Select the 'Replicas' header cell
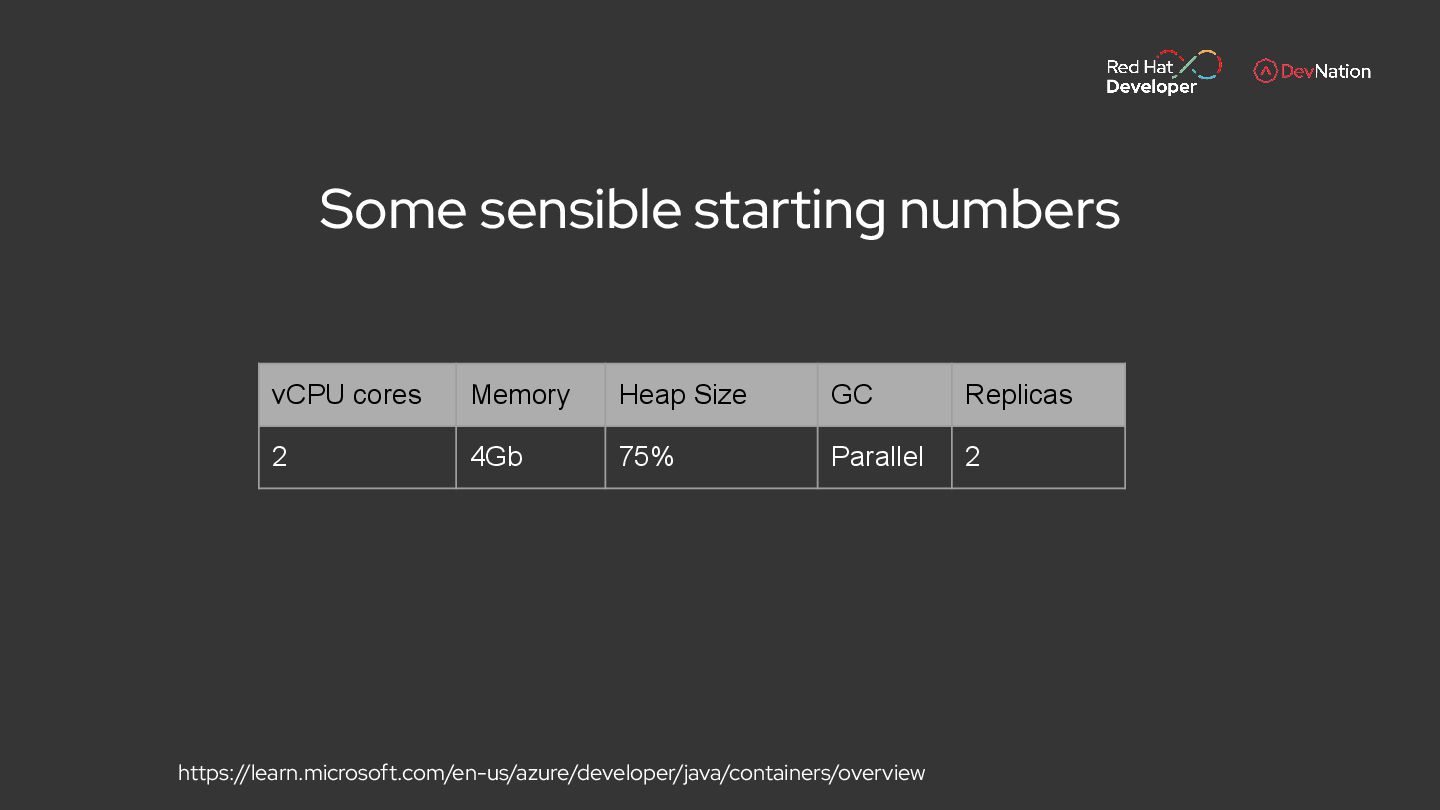 point(1037,395)
